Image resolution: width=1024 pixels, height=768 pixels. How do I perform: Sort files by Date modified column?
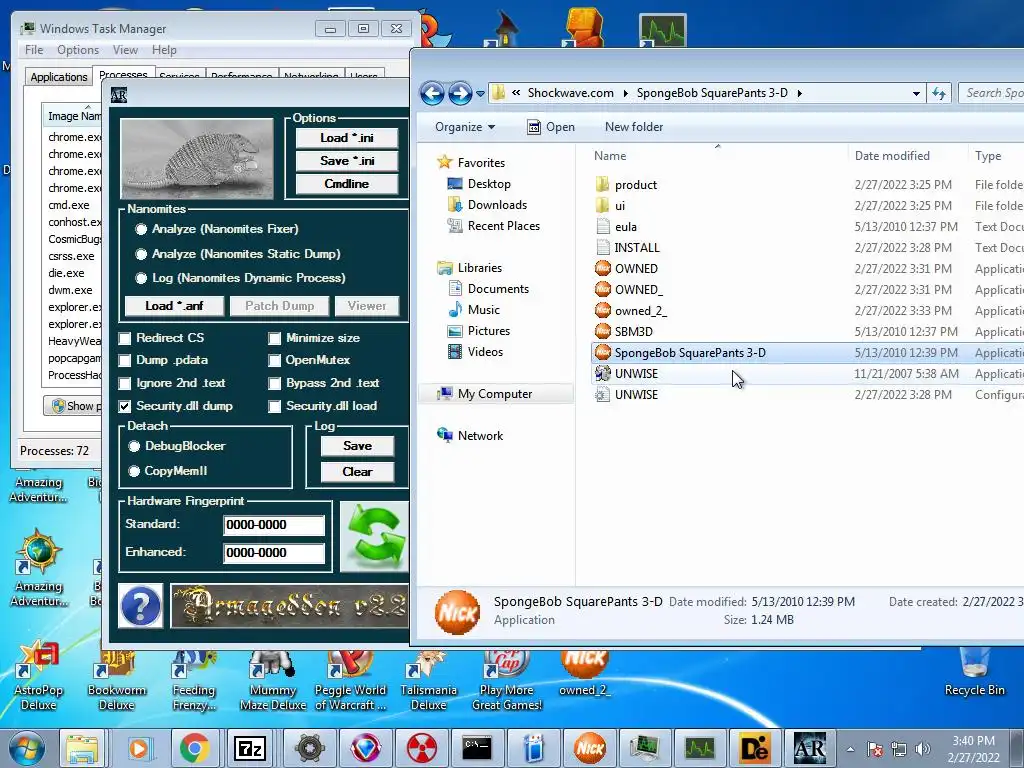coord(892,156)
